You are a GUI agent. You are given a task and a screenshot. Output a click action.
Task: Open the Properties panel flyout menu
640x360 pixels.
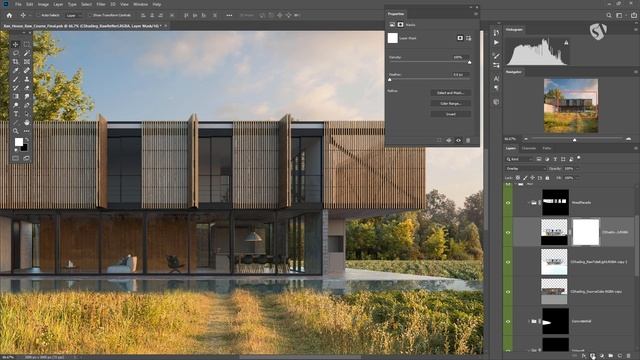(476, 14)
